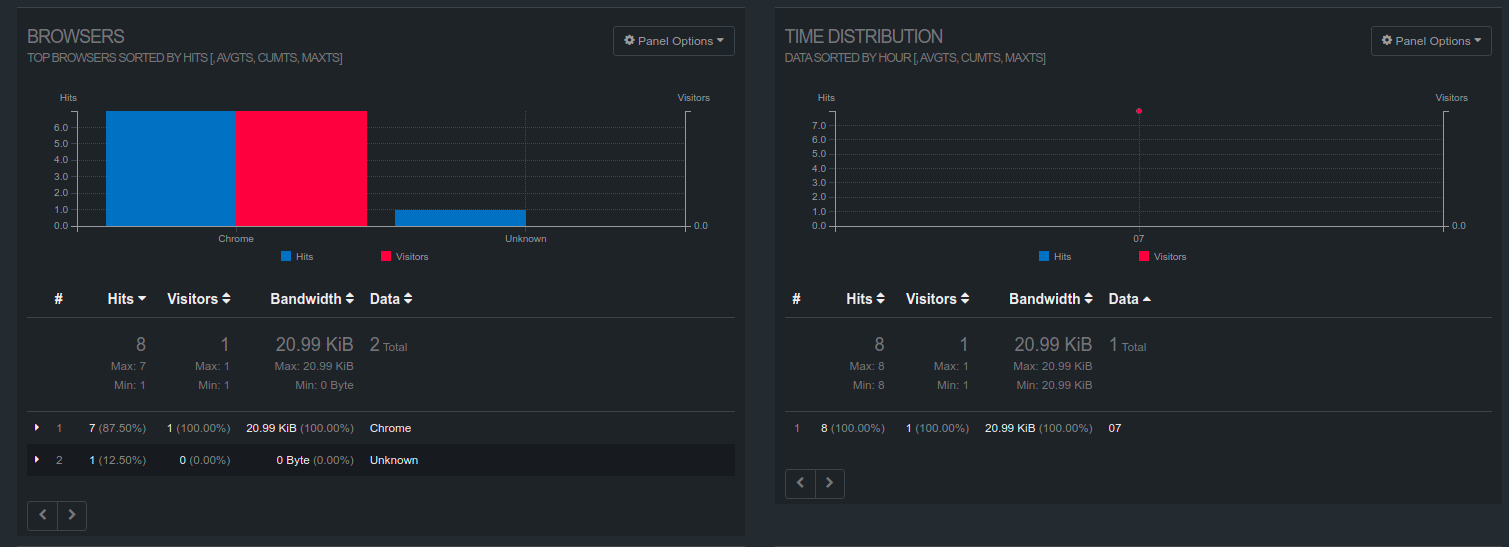The width and height of the screenshot is (1509, 547).
Task: Go to previous page in Time Distribution
Action: coord(800,483)
